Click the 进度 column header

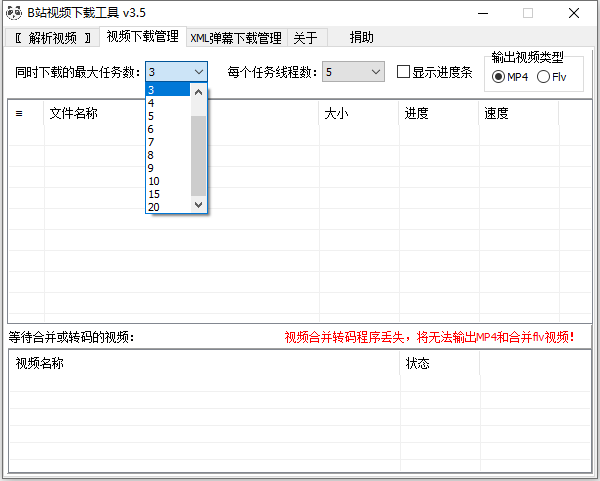pyautogui.click(x=439, y=113)
